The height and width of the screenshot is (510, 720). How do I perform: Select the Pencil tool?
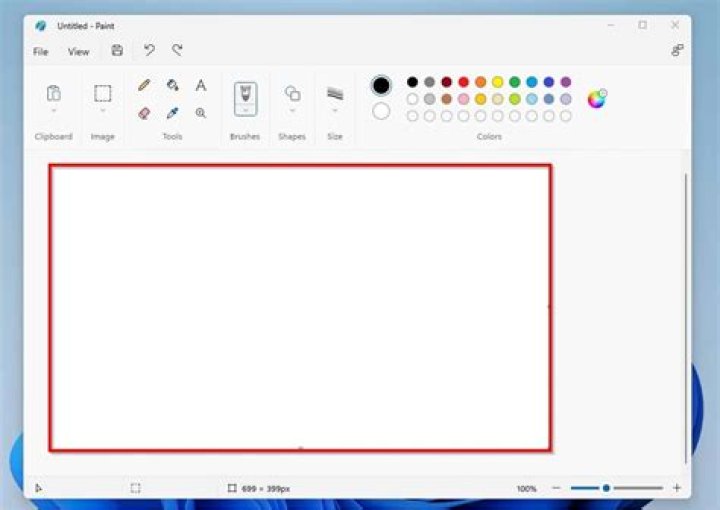[144, 86]
